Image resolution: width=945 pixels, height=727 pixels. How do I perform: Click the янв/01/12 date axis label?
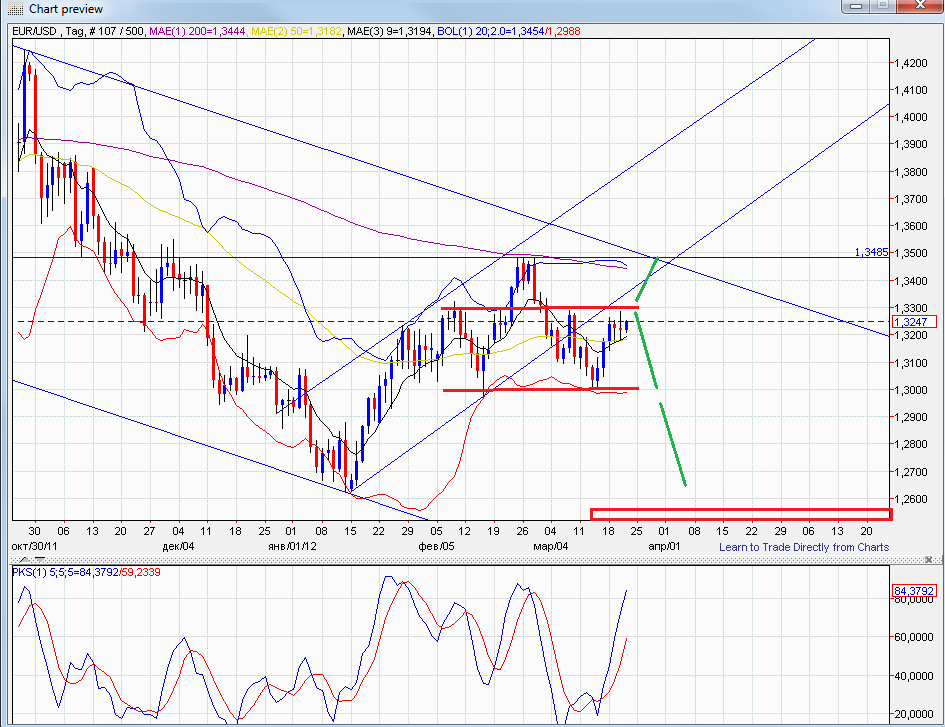coord(292,546)
